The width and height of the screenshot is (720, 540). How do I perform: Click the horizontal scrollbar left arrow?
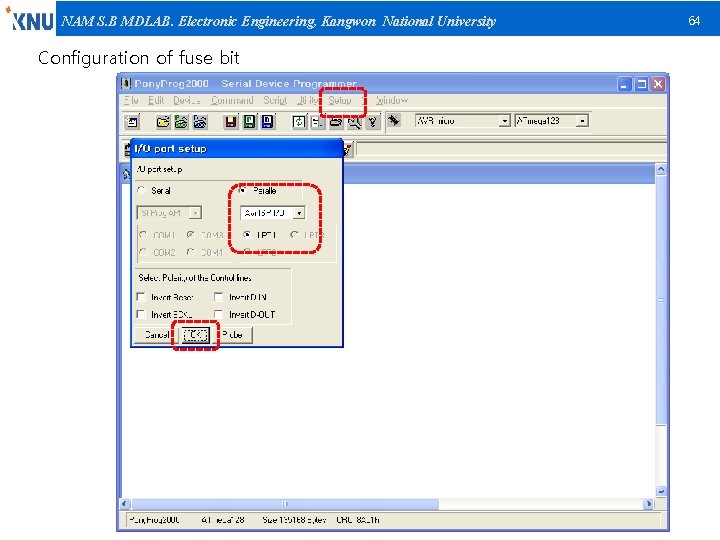125,504
